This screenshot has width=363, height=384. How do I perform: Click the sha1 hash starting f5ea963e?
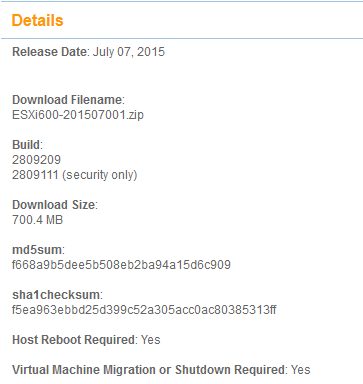point(144,310)
